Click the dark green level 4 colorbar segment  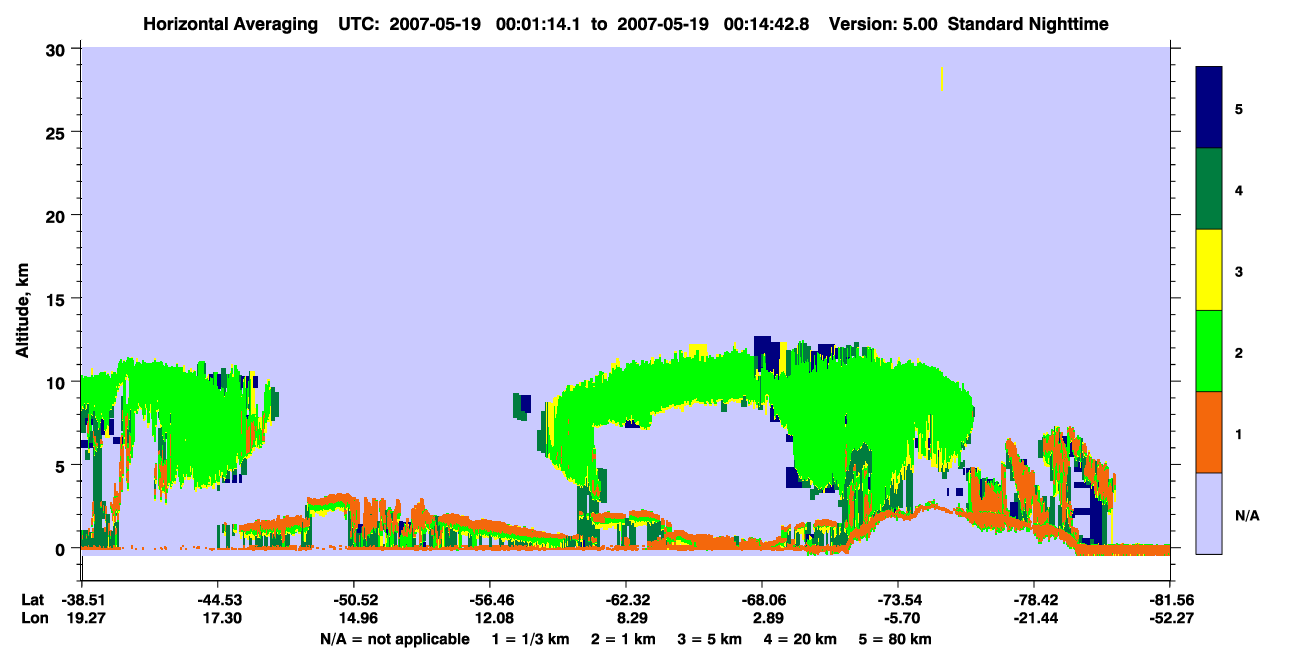click(x=1209, y=189)
